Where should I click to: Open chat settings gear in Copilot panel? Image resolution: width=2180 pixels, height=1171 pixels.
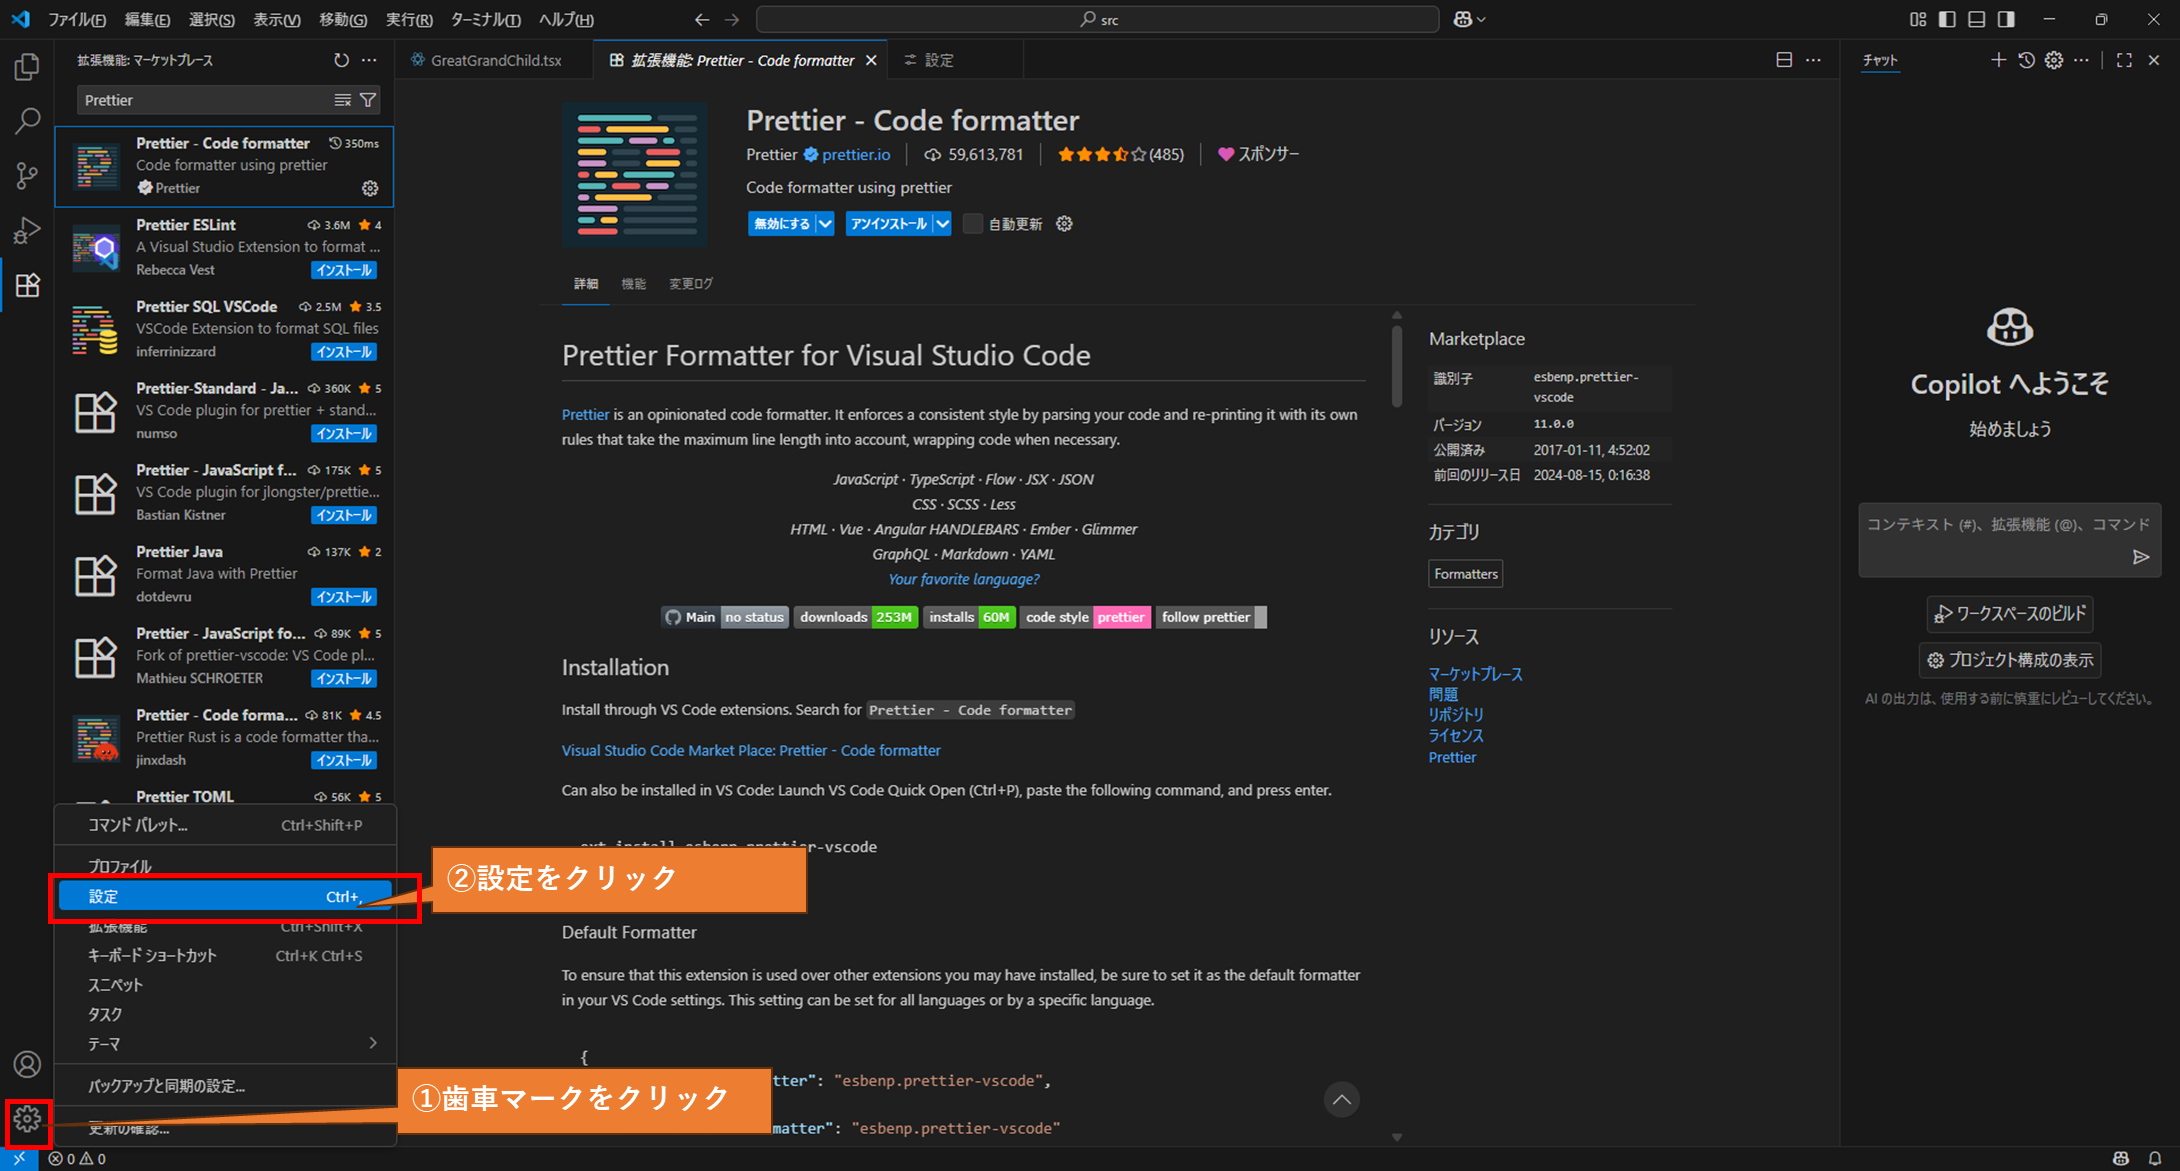(2054, 60)
